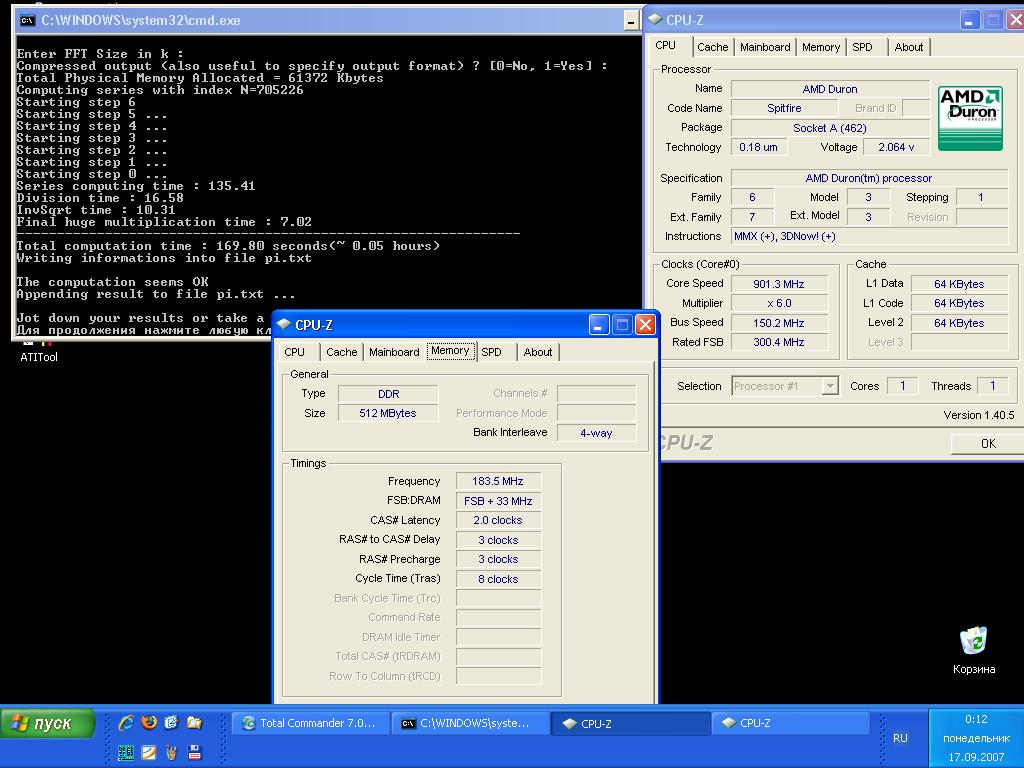
Task: Activate the first CPU-Z taskbar button
Action: coord(631,724)
